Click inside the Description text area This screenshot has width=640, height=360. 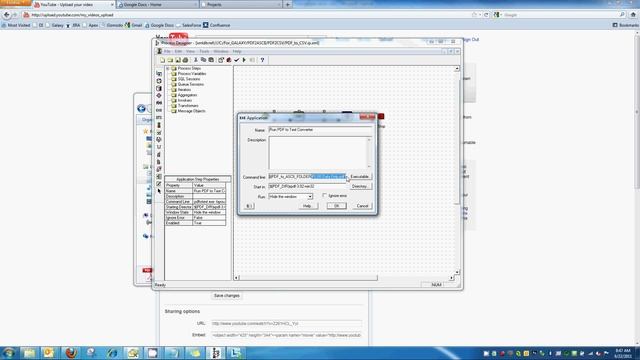point(318,153)
